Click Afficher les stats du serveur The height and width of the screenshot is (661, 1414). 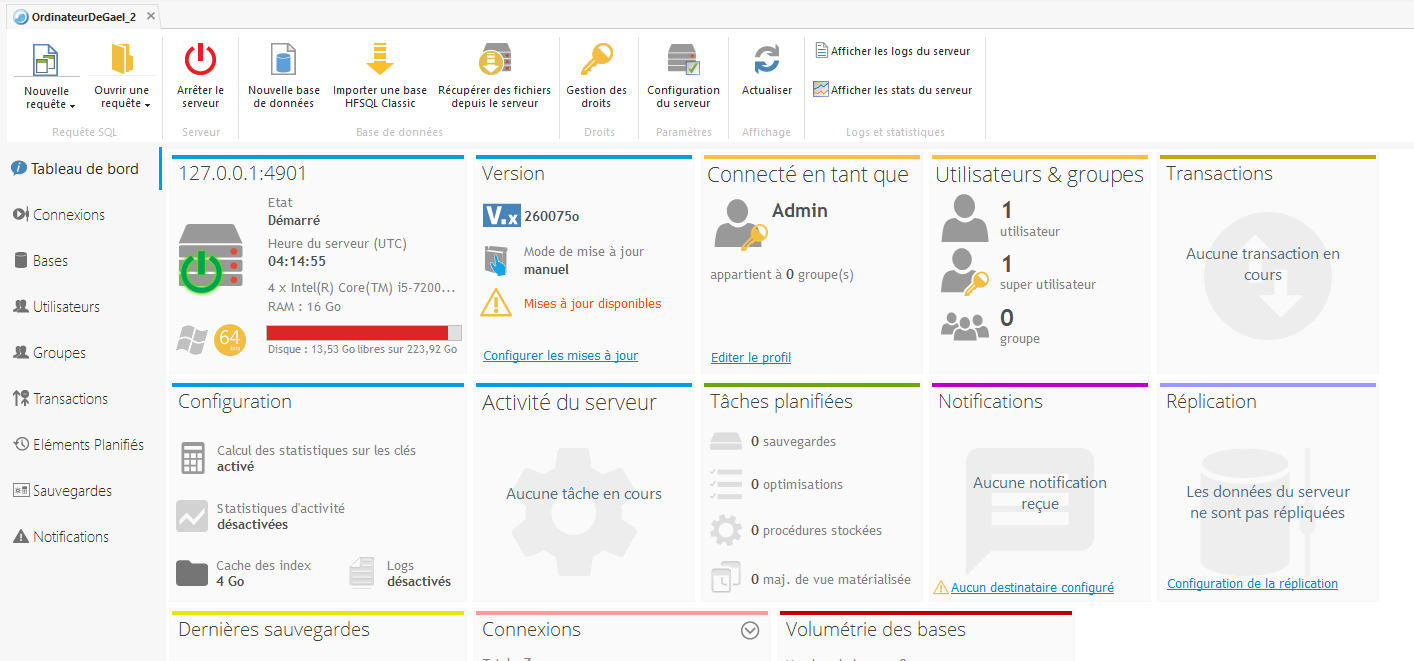click(893, 90)
